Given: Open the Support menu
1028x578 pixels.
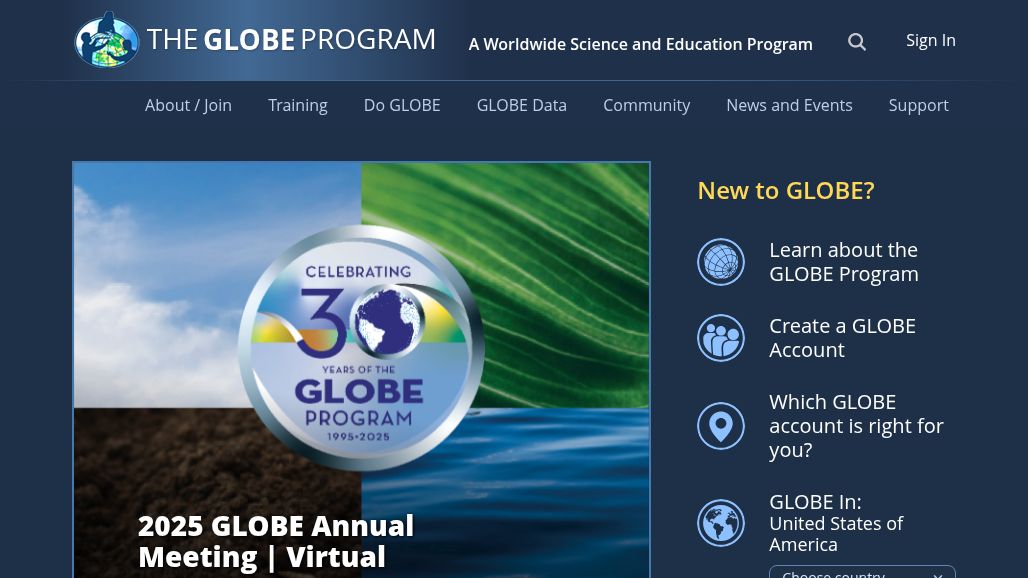Looking at the screenshot, I should [919, 105].
